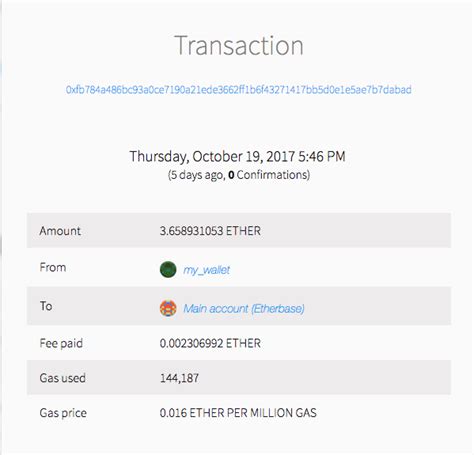
Task: Click the Transaction page heading
Action: tap(239, 45)
